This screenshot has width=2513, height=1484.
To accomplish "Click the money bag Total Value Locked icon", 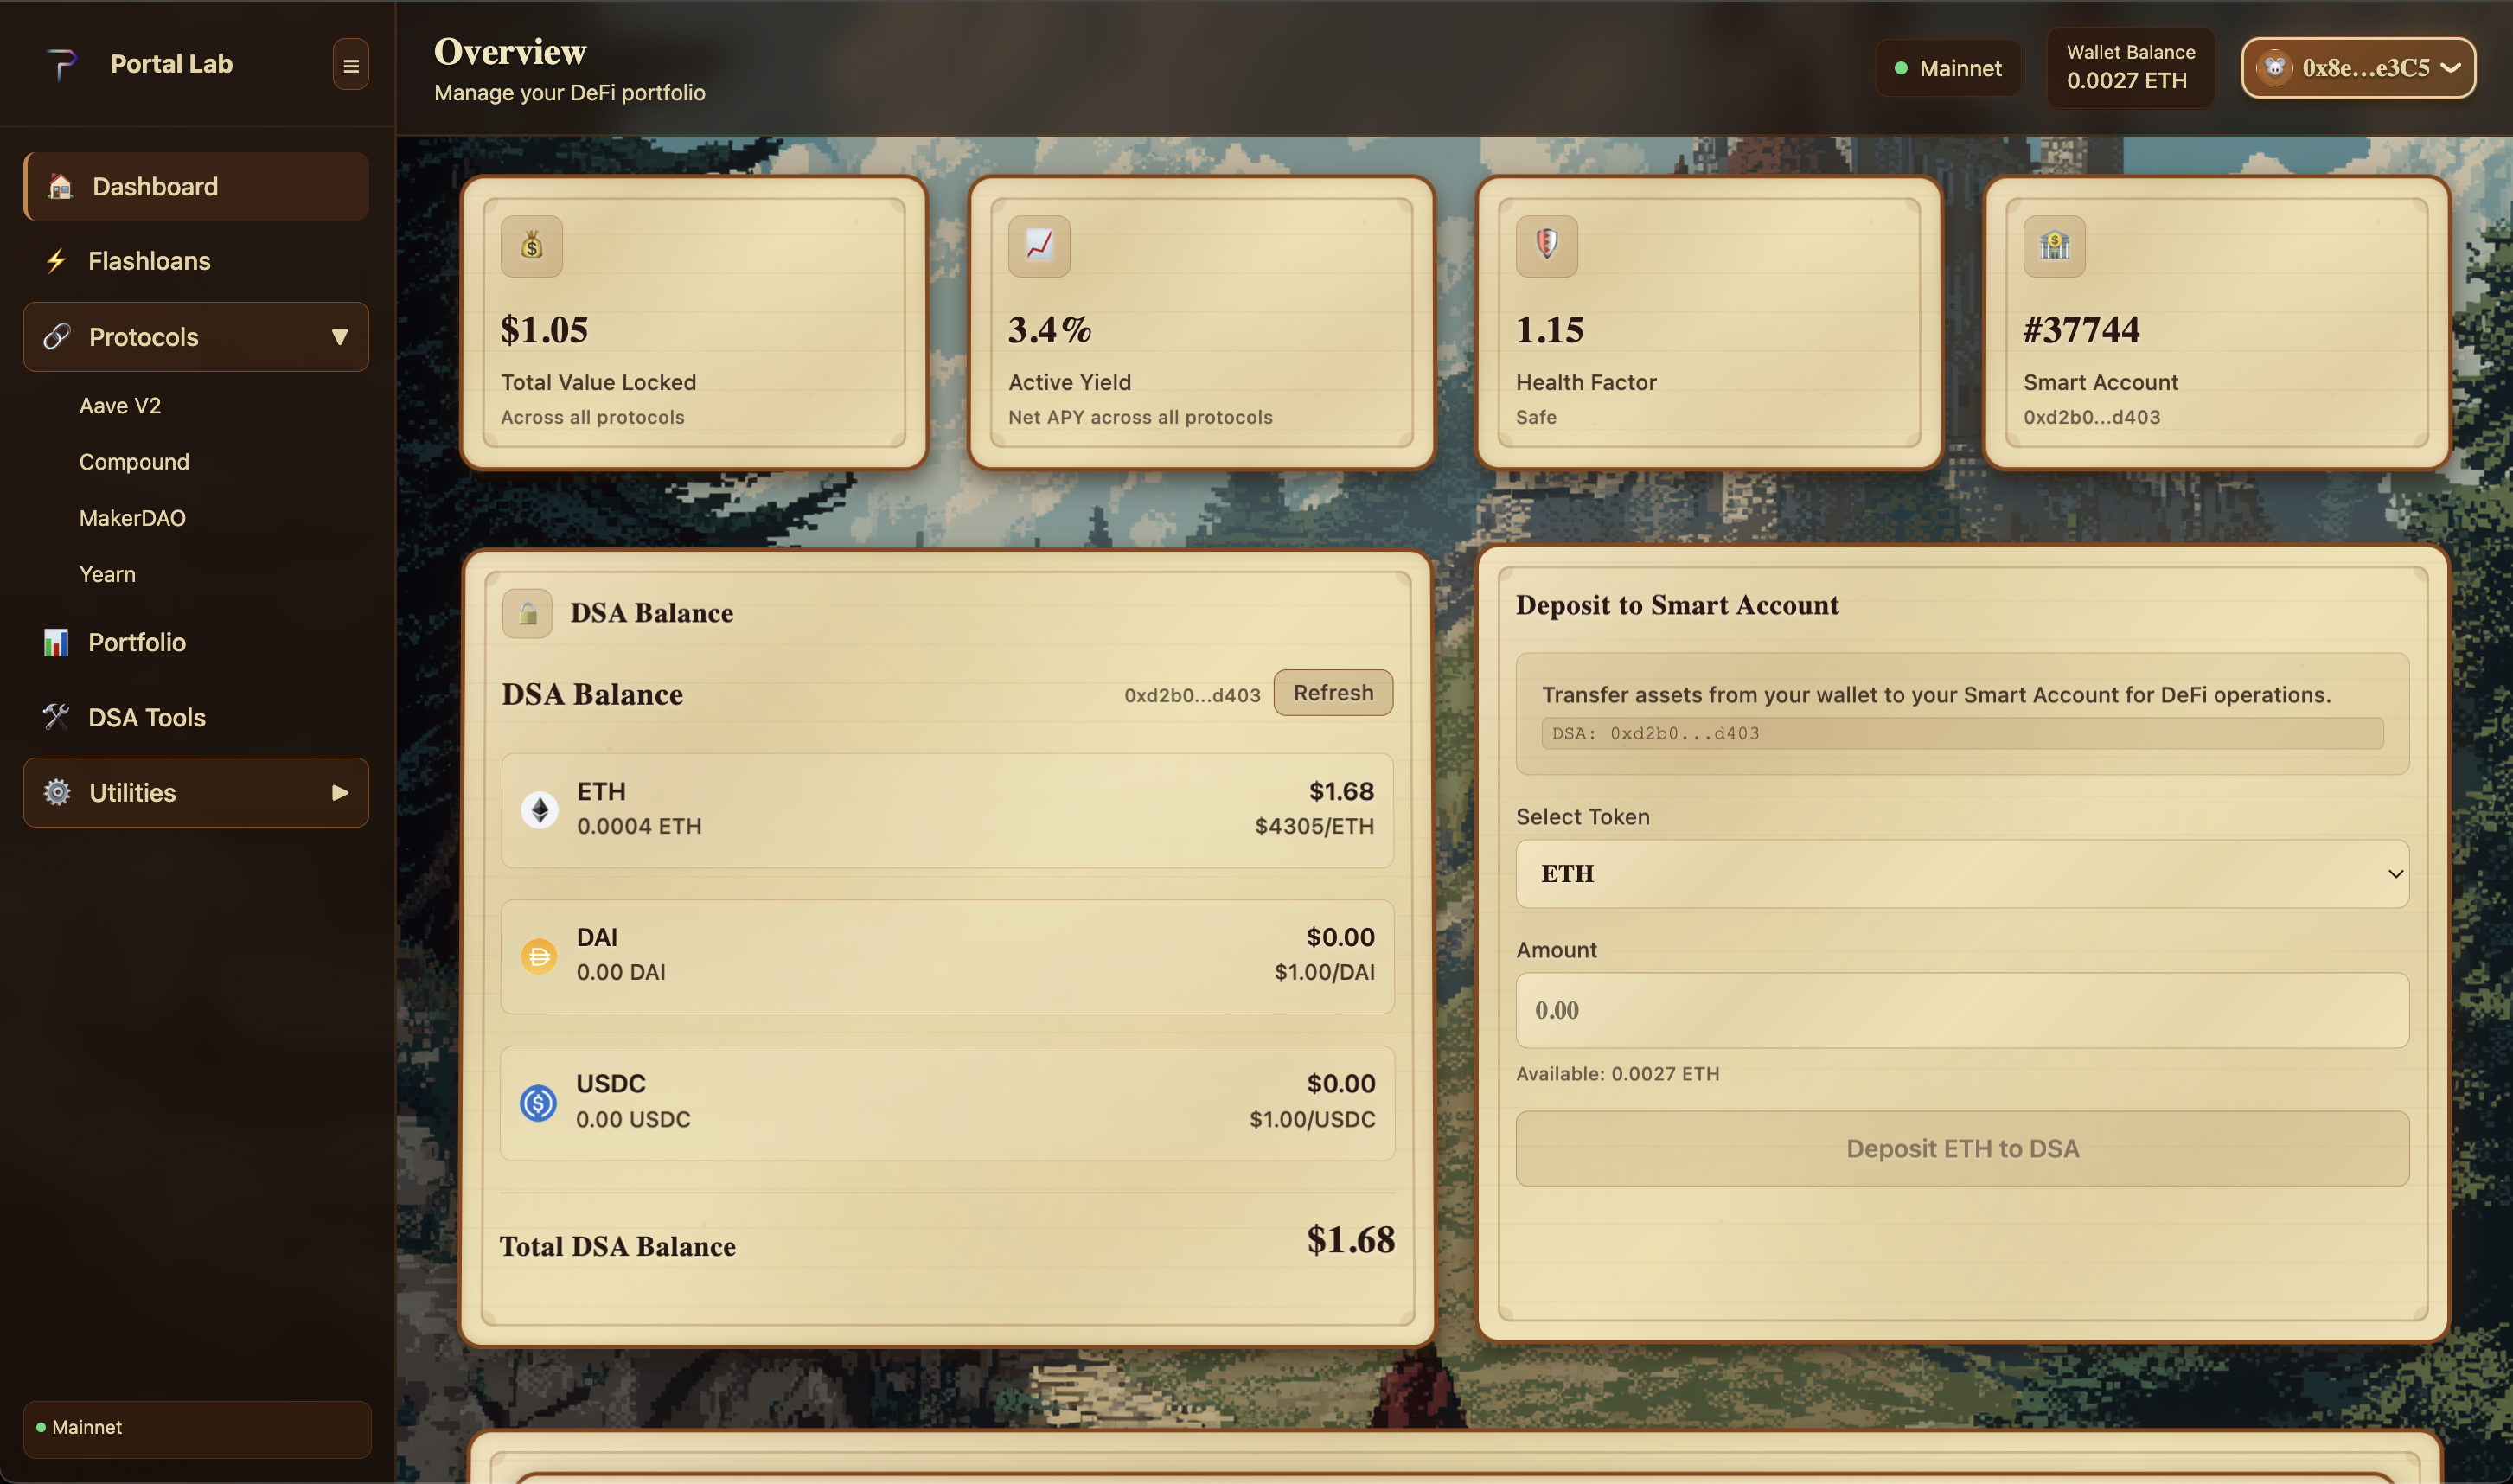I will 531,246.
